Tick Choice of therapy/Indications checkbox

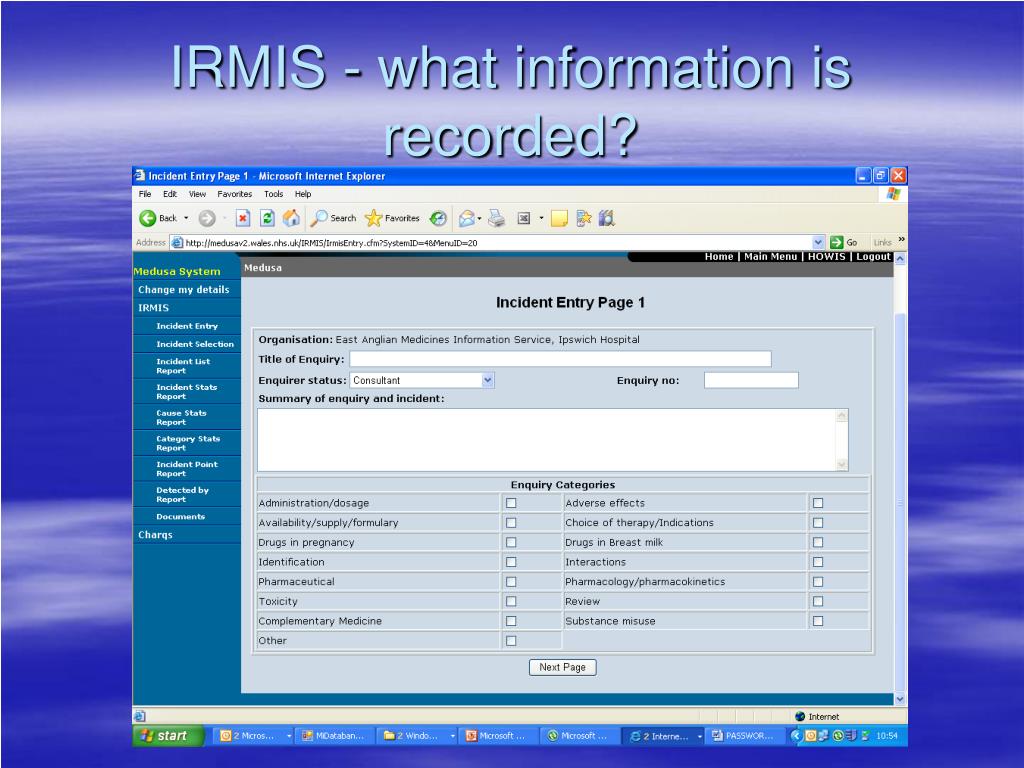818,522
